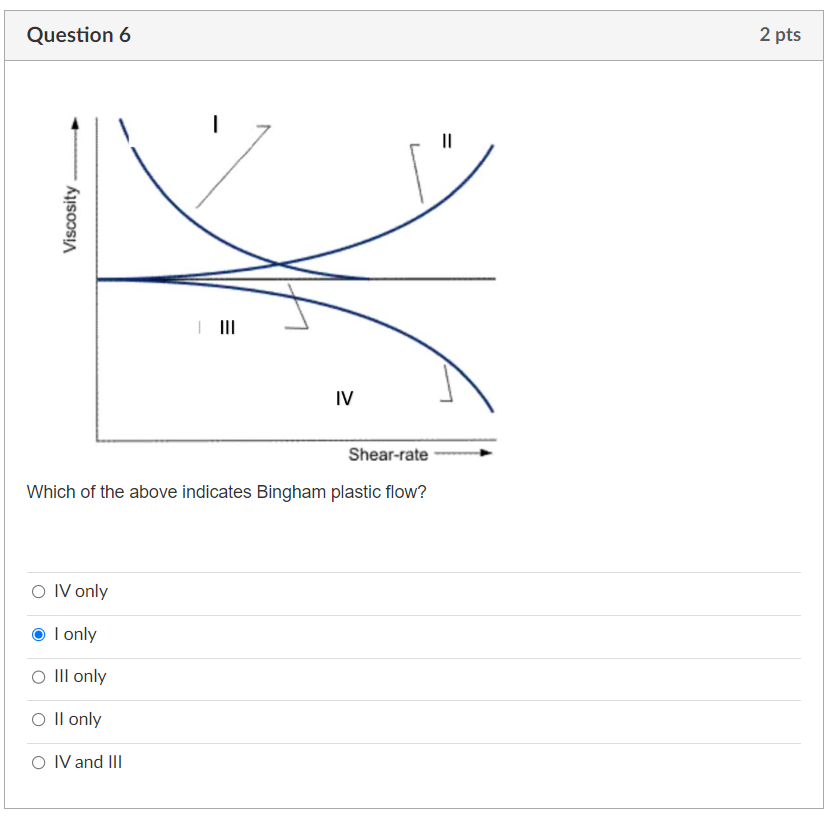830x817 pixels.
Task: Click the currently selected "I only" radio
Action: click(x=38, y=634)
